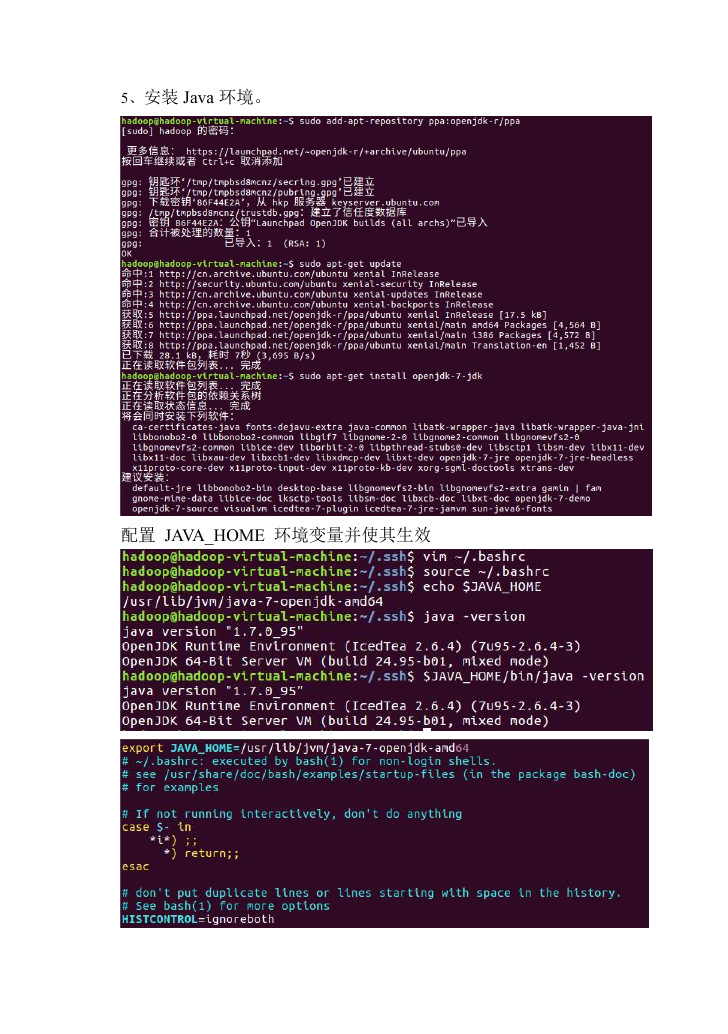Image resolution: width=728 pixels, height=1034 pixels.
Task: Click the "vim ~/.bashrc" command line
Action: [473, 557]
